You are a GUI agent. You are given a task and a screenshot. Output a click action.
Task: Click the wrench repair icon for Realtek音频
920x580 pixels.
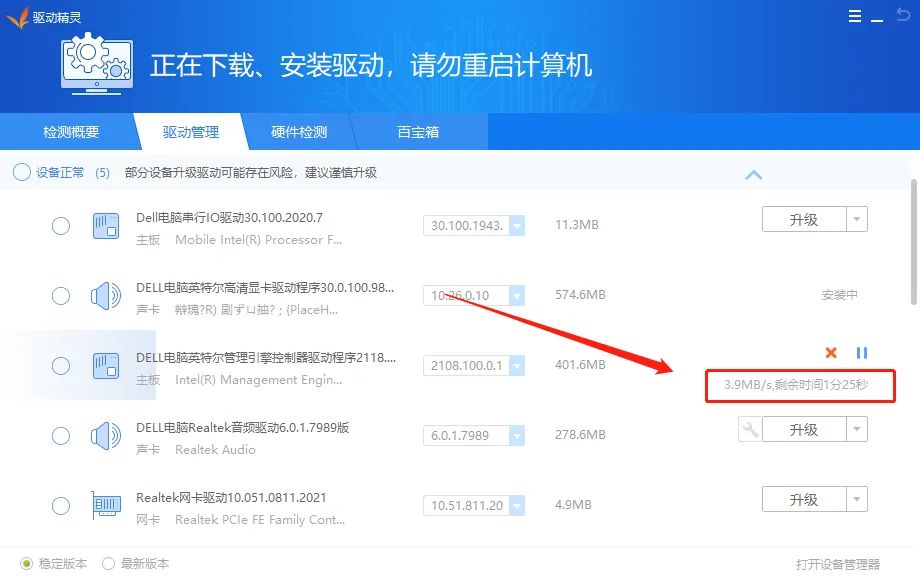[750, 429]
